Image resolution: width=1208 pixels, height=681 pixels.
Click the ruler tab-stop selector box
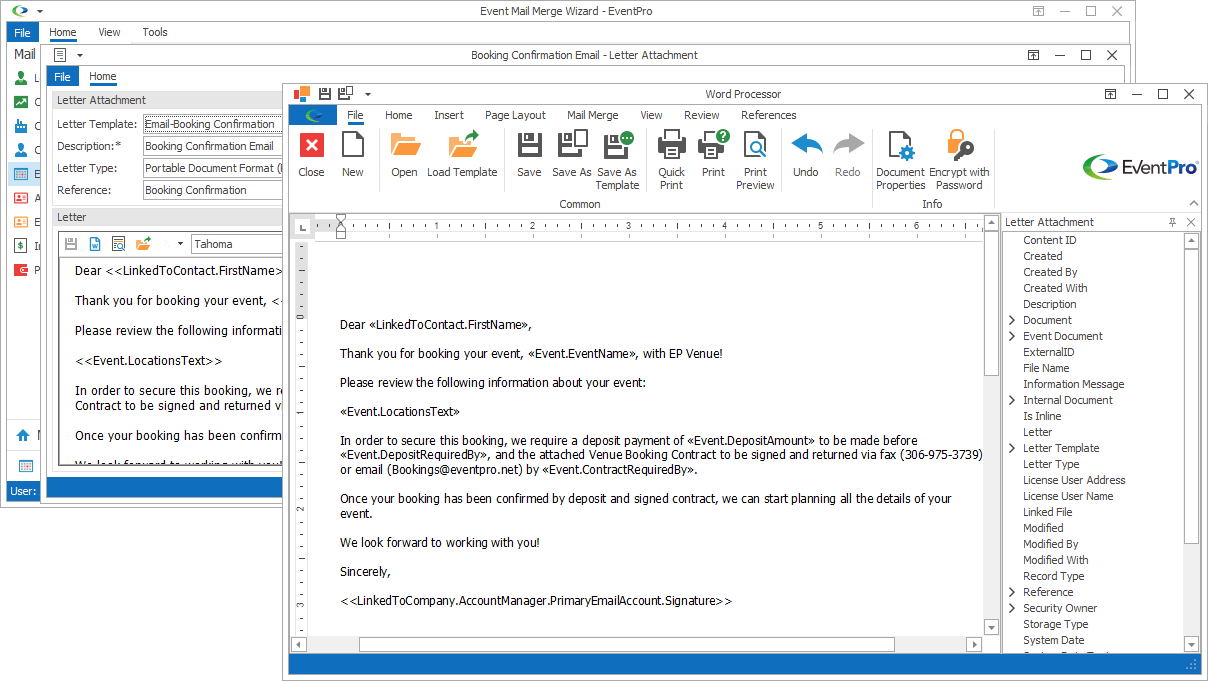[x=303, y=228]
